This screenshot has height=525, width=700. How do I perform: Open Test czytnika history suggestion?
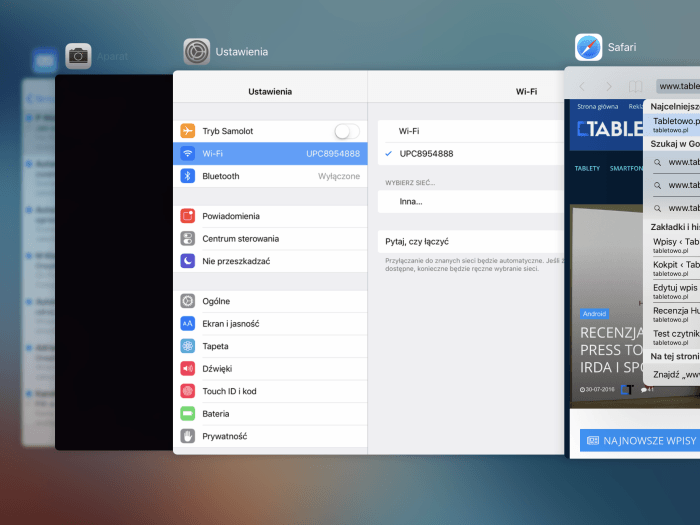click(671, 337)
